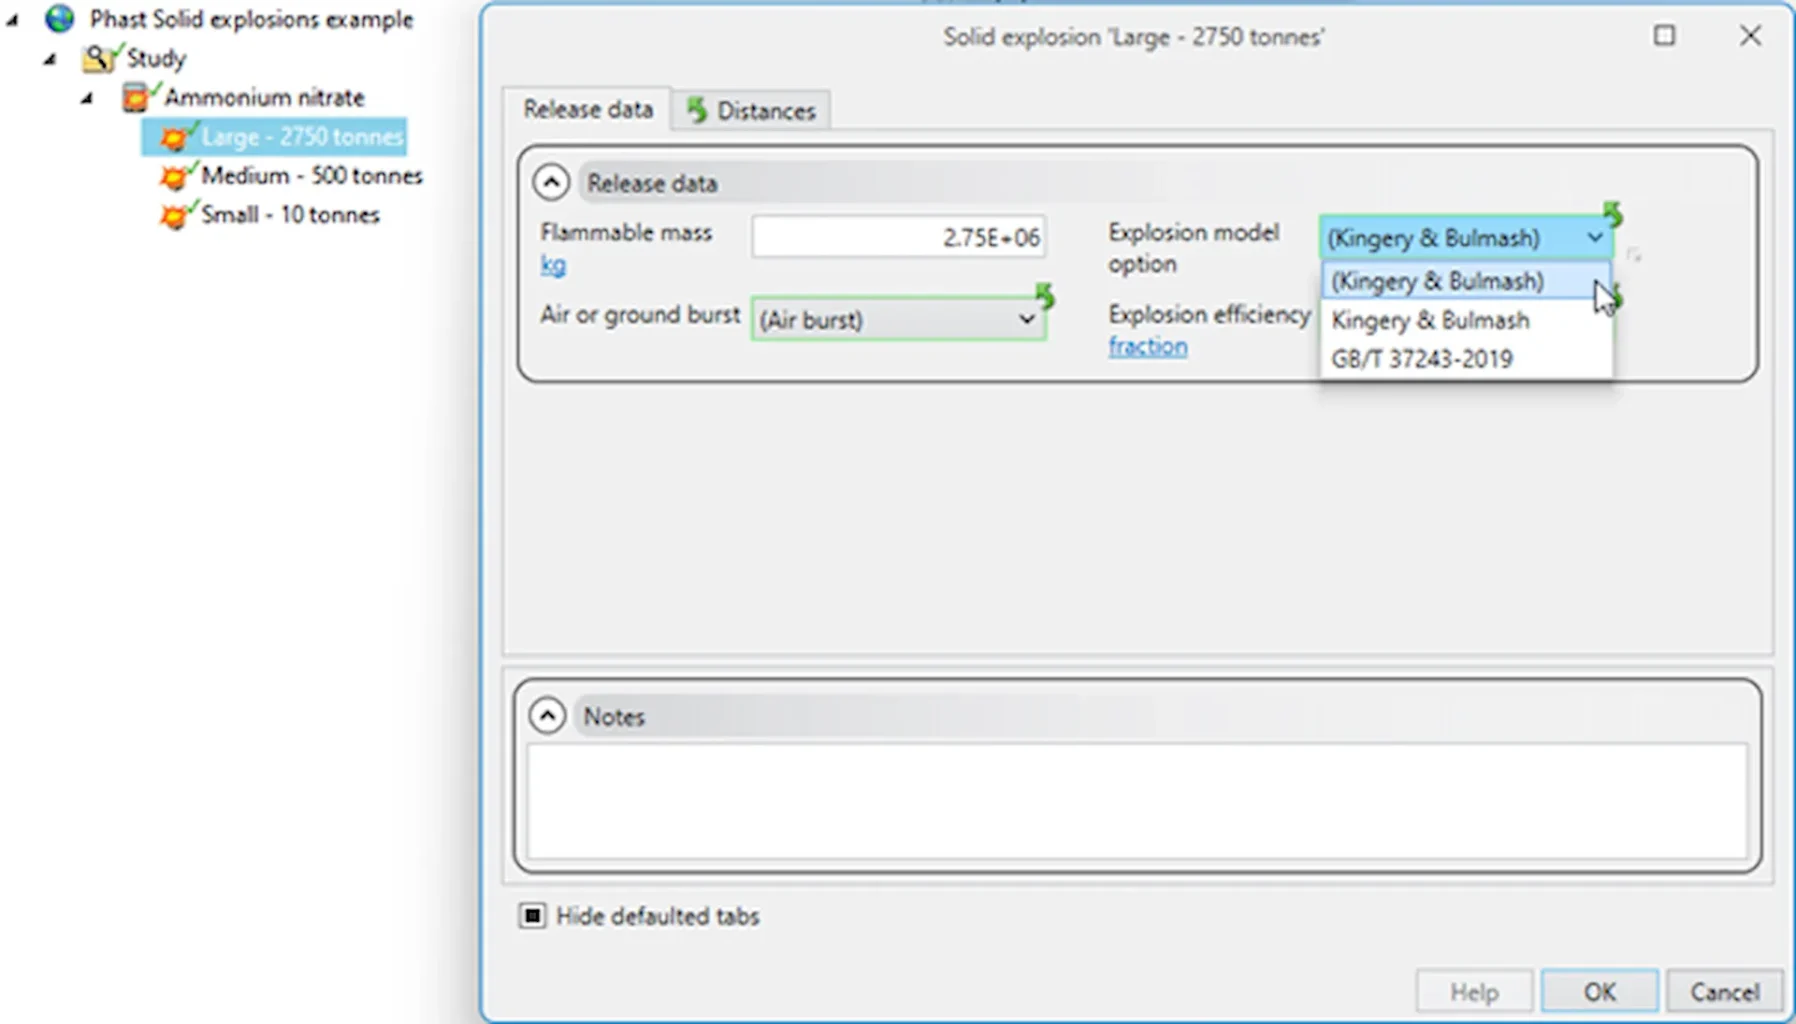Select Large - 2750 tonnes in tree
1796x1024 pixels.
[302, 137]
